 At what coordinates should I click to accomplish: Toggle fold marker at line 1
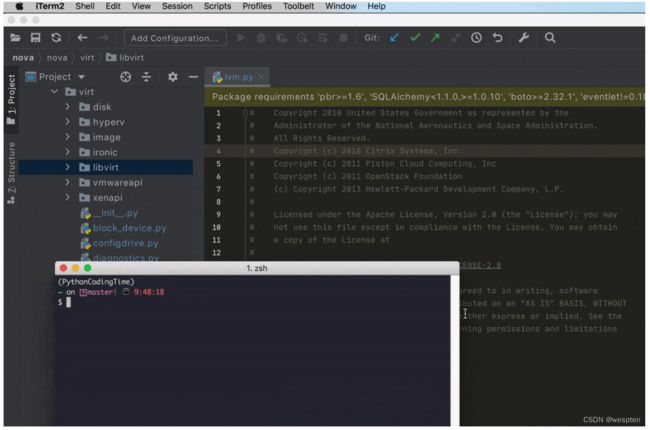point(245,113)
